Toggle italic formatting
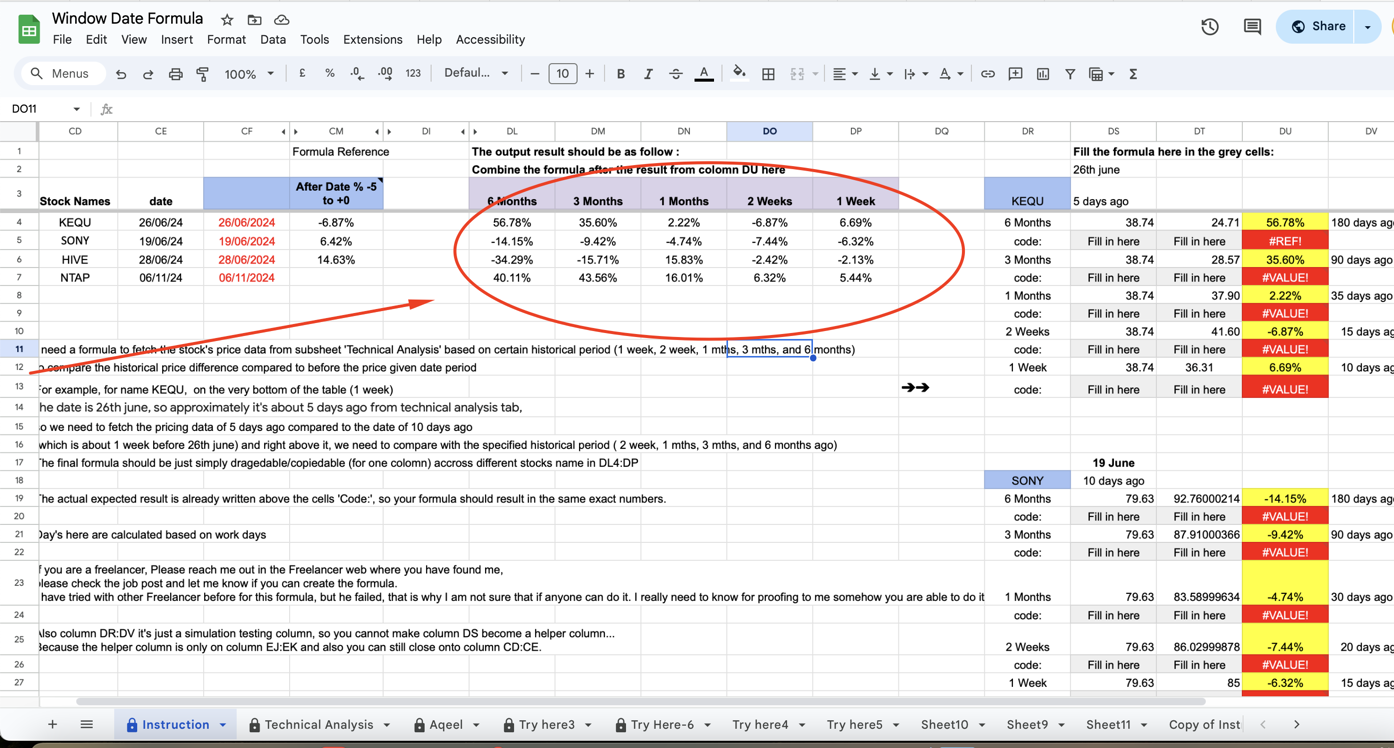1394x748 pixels. click(x=648, y=74)
